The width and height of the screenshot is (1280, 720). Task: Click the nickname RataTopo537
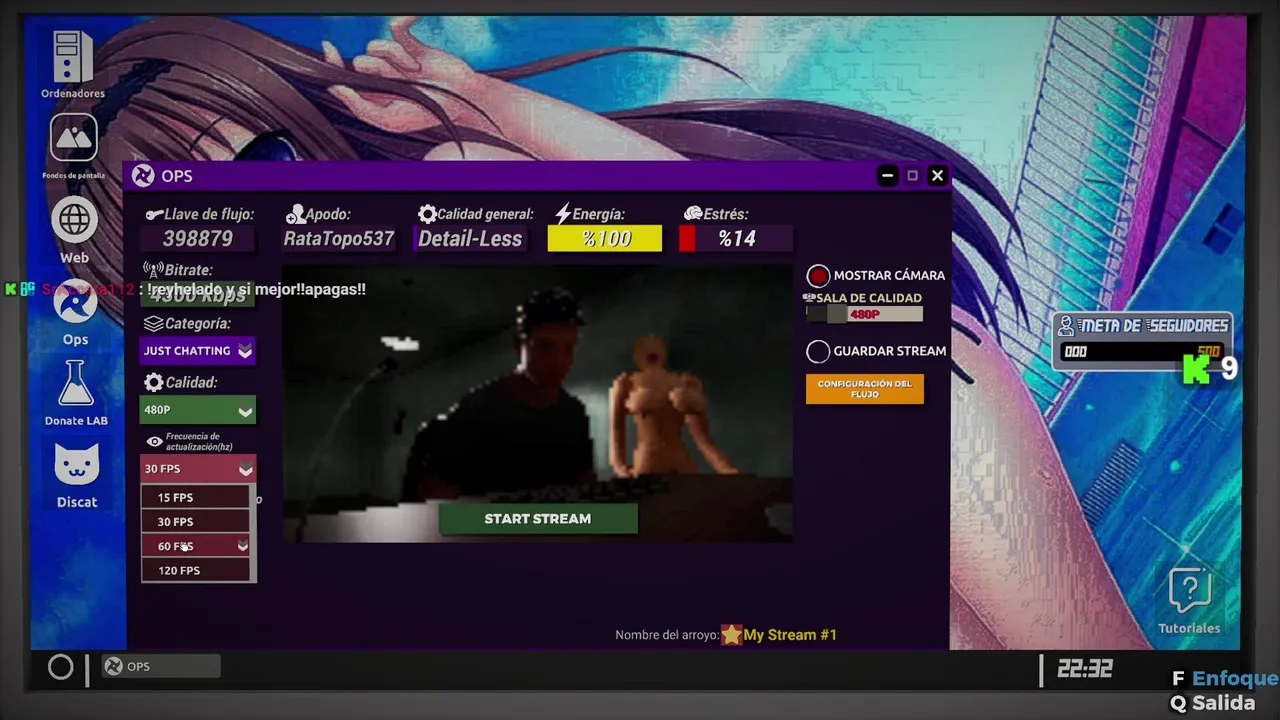pos(338,239)
